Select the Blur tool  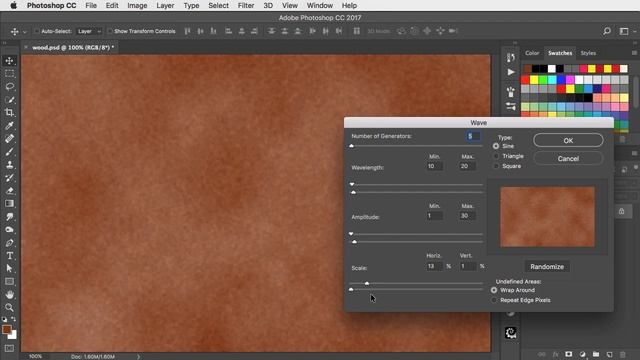pyautogui.click(x=9, y=217)
